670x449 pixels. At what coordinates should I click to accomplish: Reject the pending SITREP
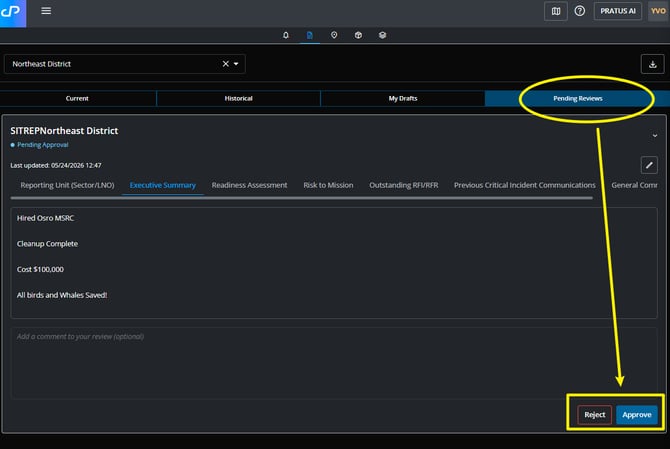click(x=594, y=414)
